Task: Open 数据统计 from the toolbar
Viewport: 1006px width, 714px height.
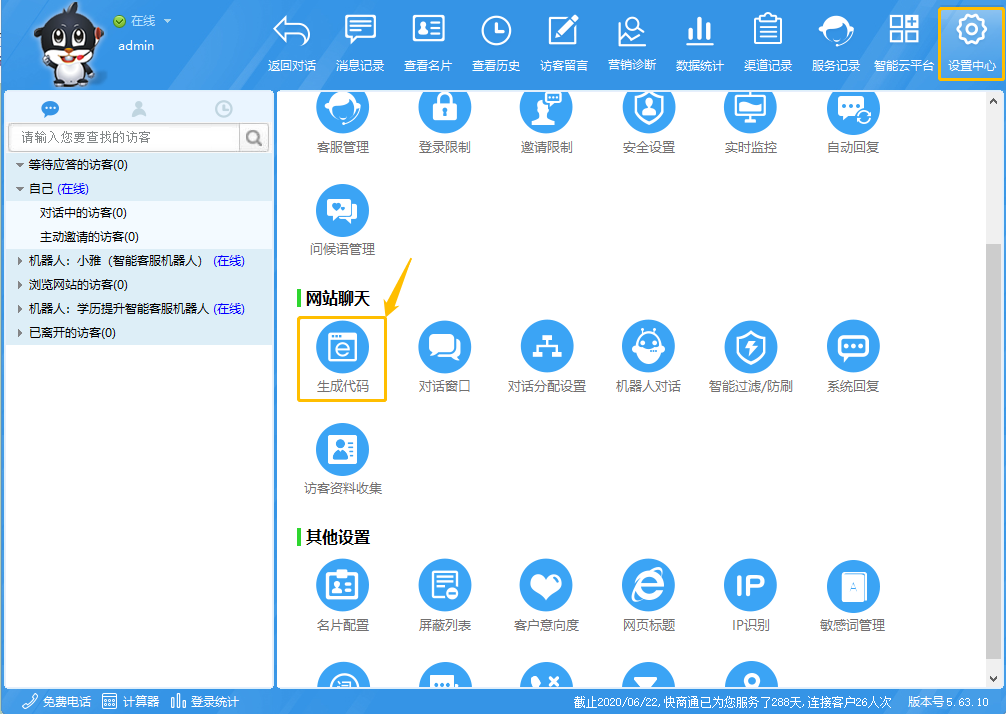Action: 699,42
